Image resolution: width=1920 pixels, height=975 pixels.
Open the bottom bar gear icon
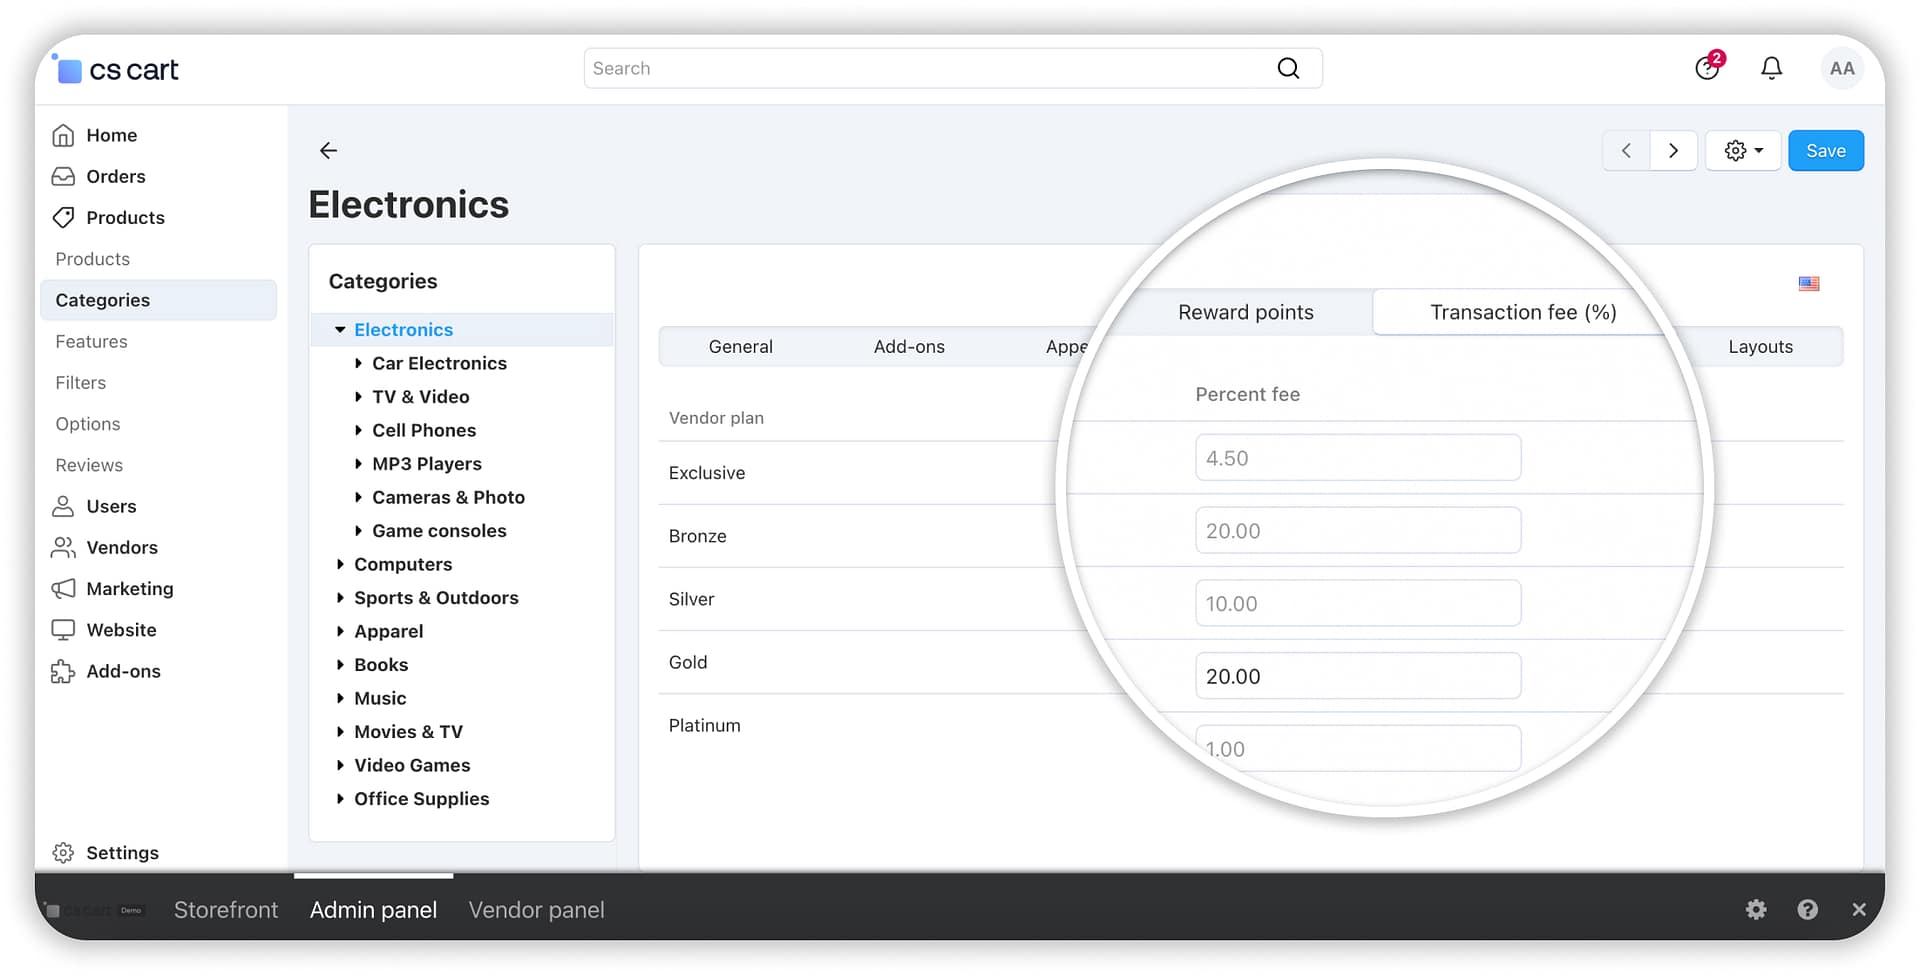pyautogui.click(x=1756, y=909)
